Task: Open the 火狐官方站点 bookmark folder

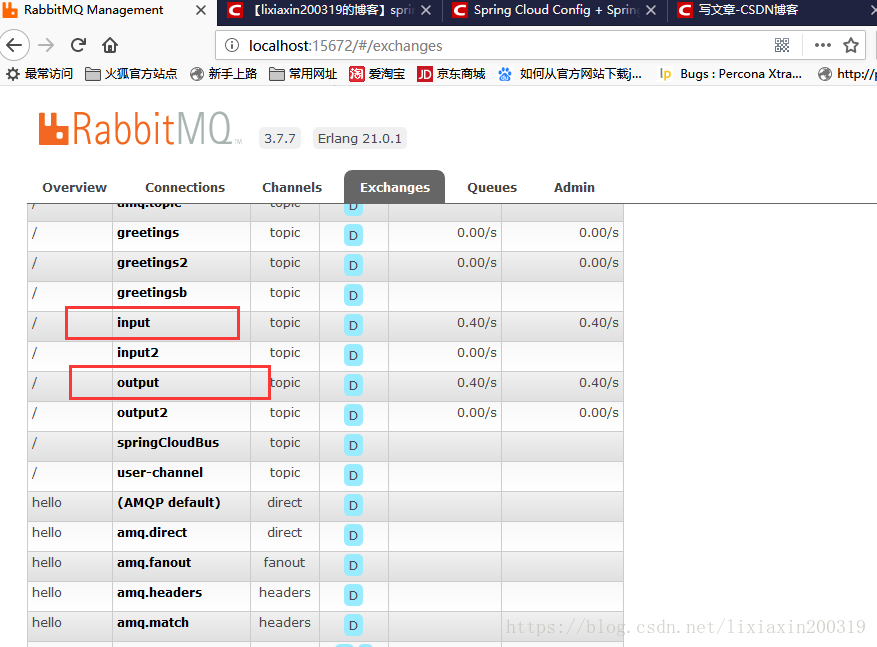Action: point(131,74)
